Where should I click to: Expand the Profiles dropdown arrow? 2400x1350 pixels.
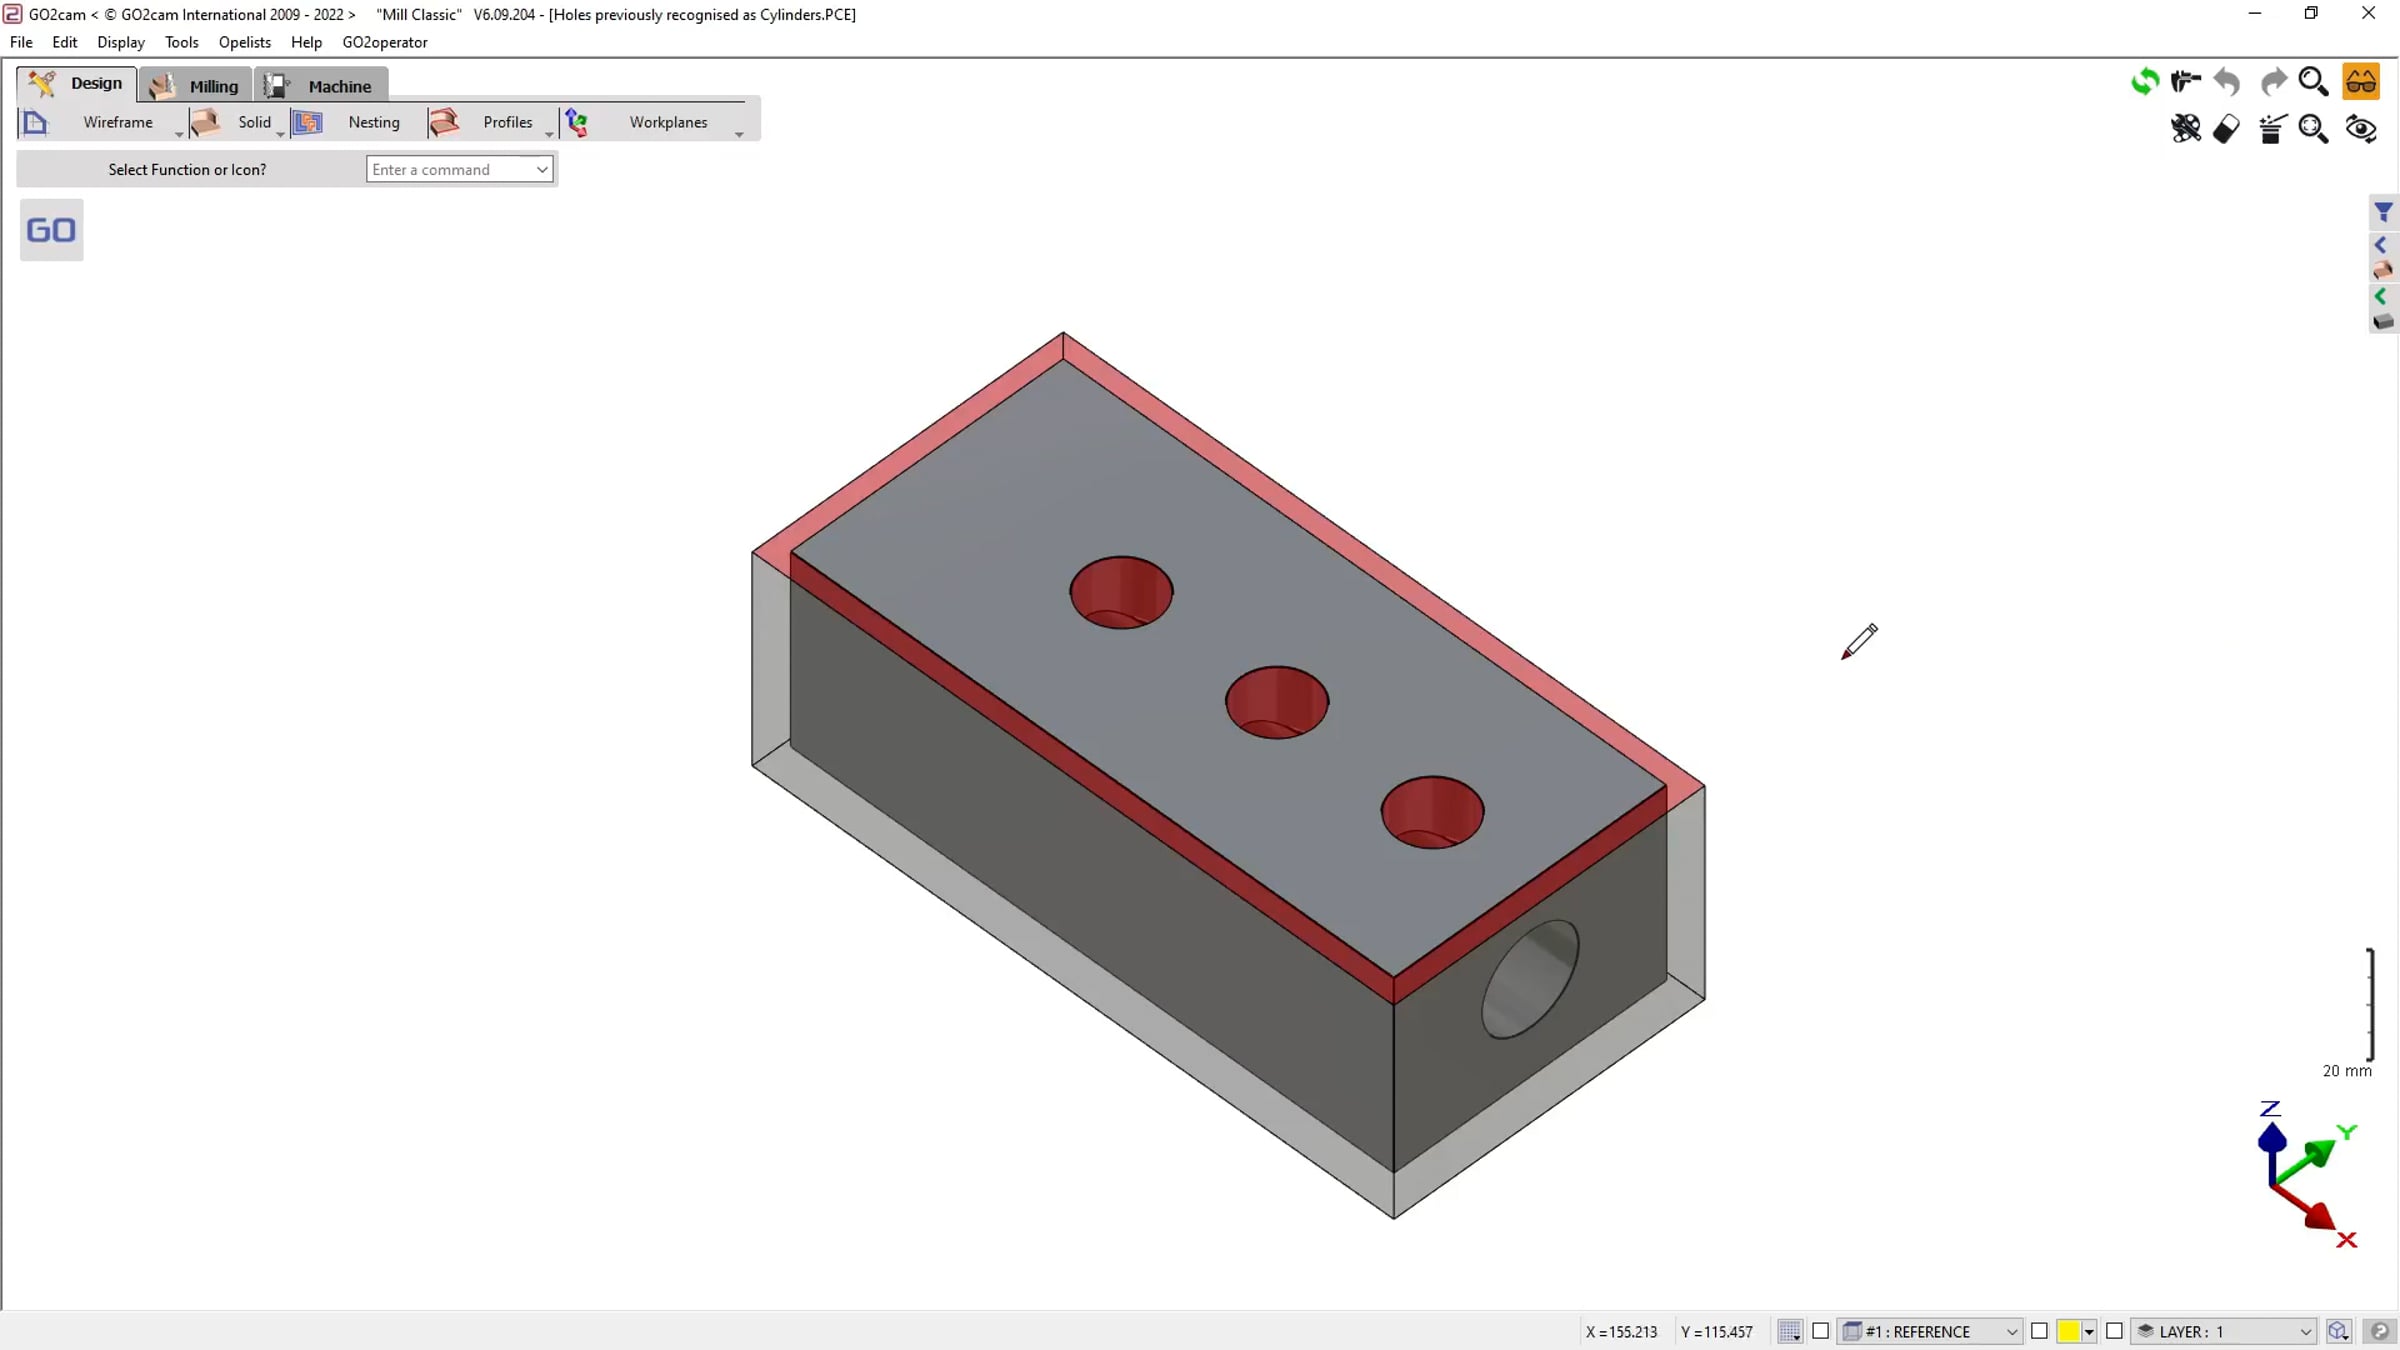tap(549, 134)
